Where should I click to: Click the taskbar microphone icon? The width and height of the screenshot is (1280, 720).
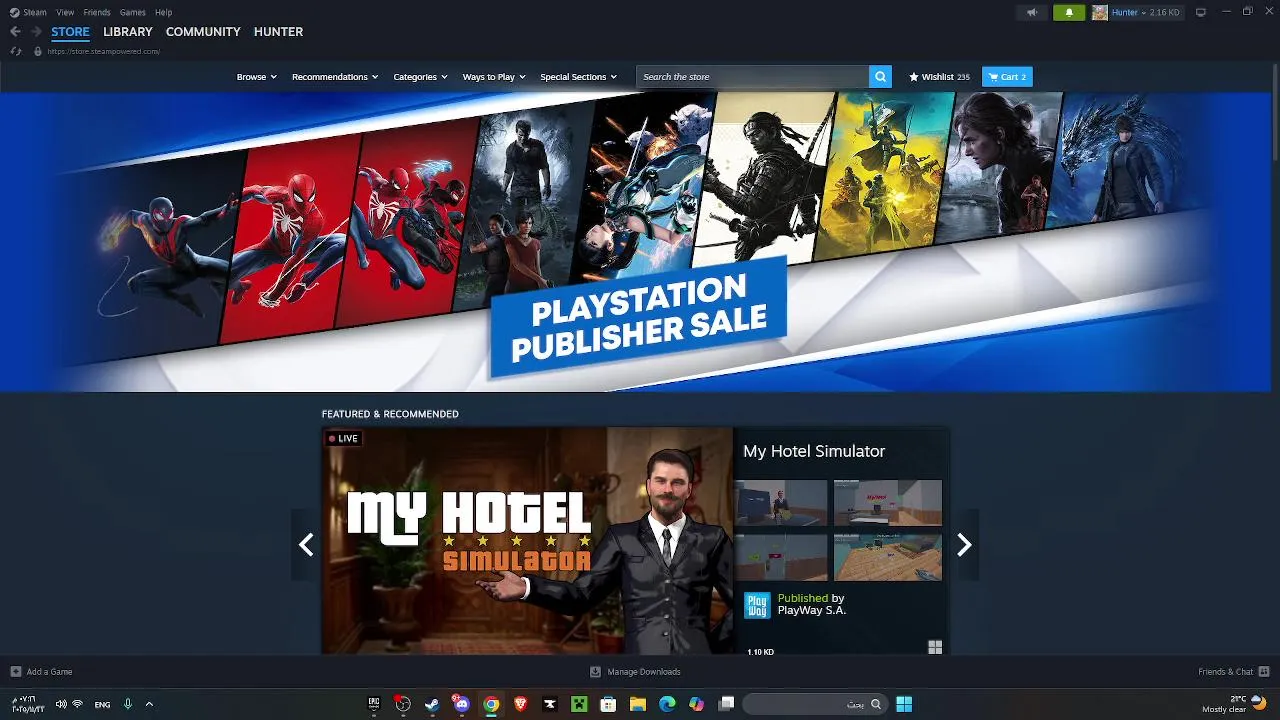point(128,704)
